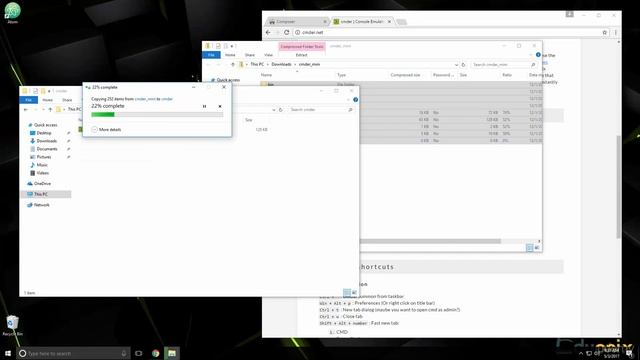Click Search cmder_mini box
This screenshot has height=360, width=640.
pyautogui.click(x=504, y=64)
